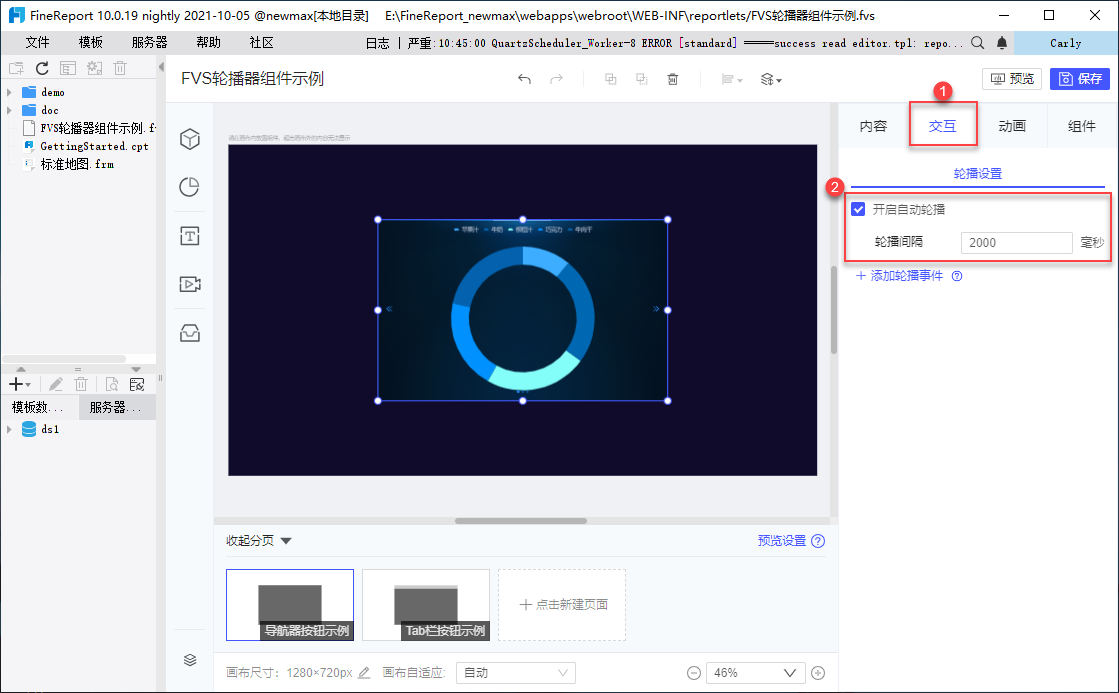The image size is (1119, 693).
Task: Open the 文件 menu
Action: point(37,43)
